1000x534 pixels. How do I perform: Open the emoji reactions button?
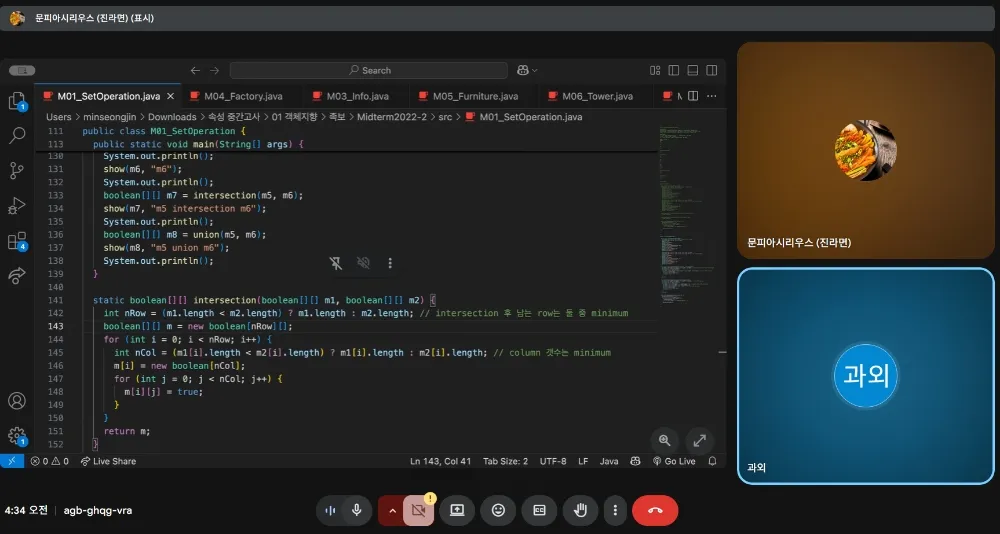[498, 510]
